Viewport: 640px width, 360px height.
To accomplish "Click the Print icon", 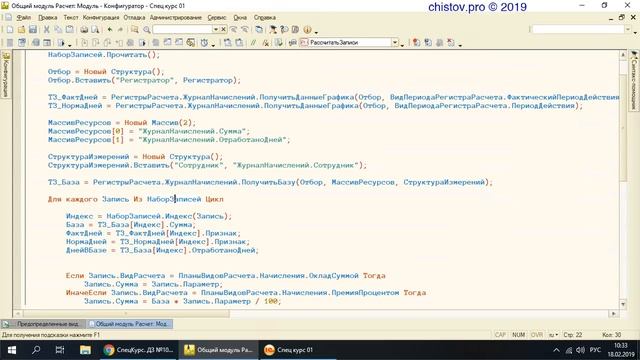I will tap(84, 29).
